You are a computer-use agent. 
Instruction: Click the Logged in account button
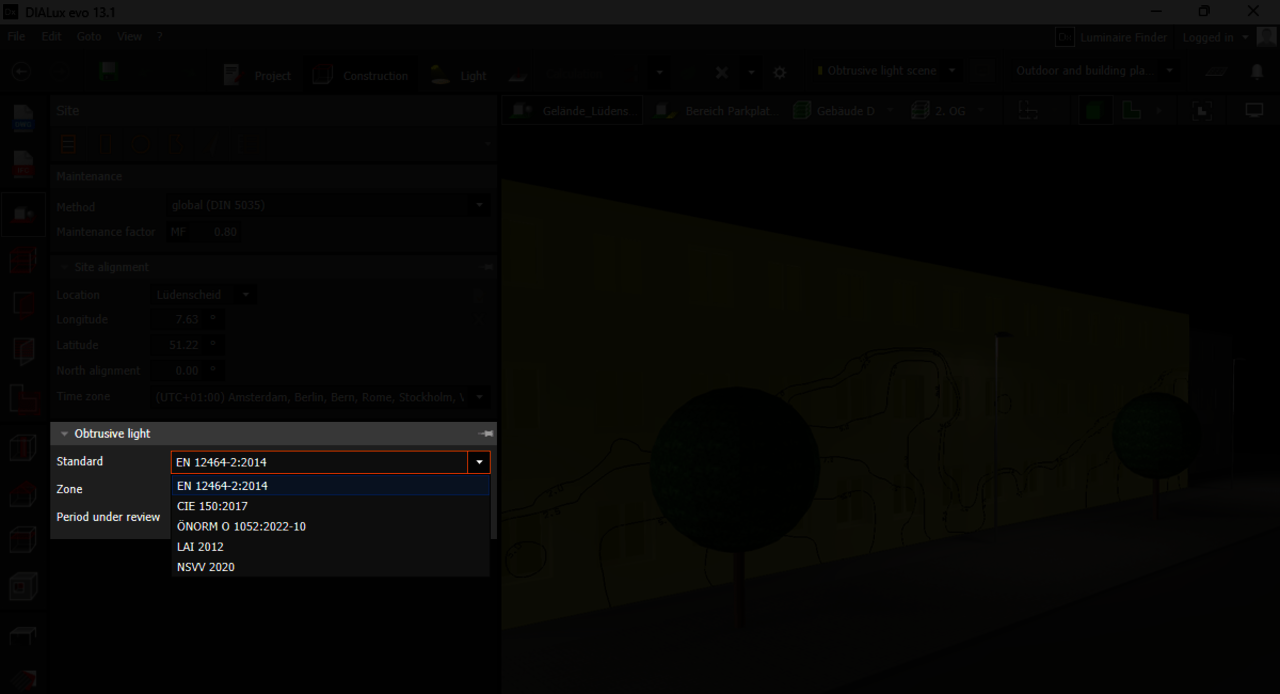1214,37
